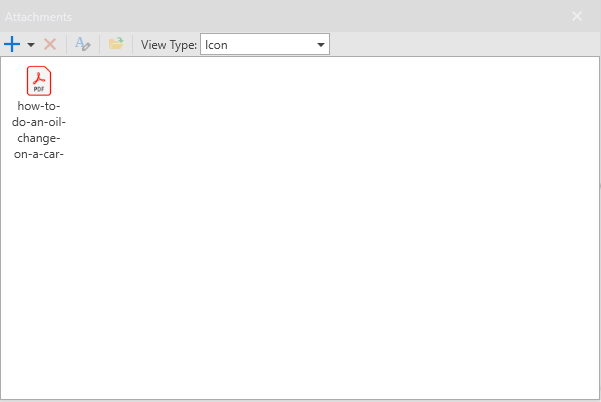Select the PDF attachment file icon
This screenshot has width=601, height=402.
tap(39, 81)
